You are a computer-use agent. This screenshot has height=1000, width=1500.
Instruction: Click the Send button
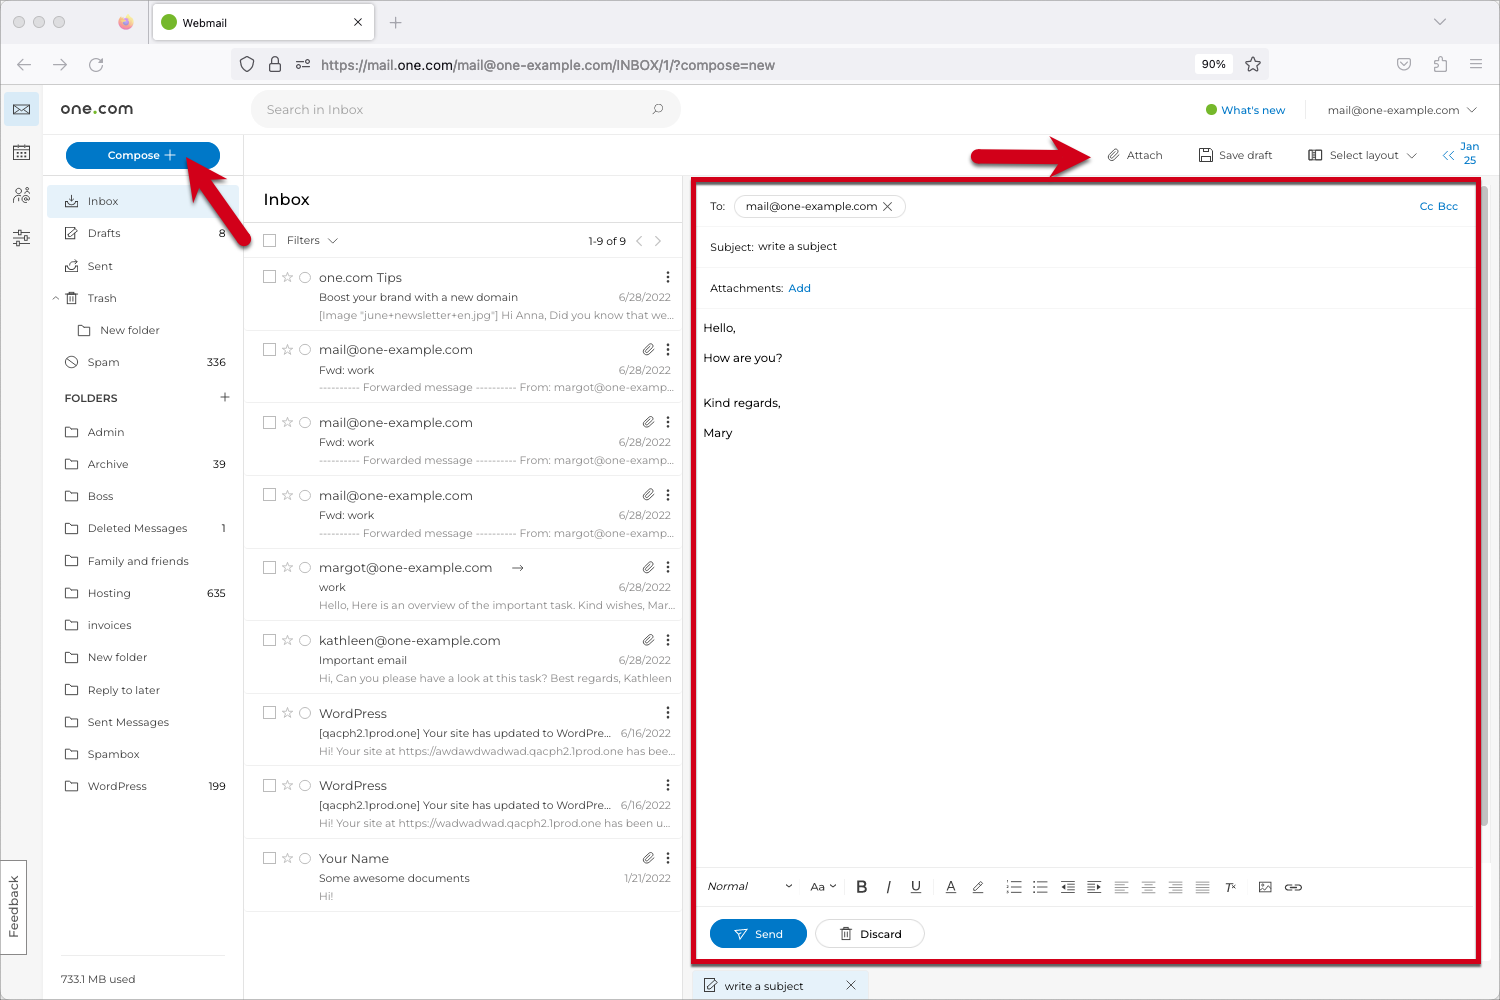[758, 933]
